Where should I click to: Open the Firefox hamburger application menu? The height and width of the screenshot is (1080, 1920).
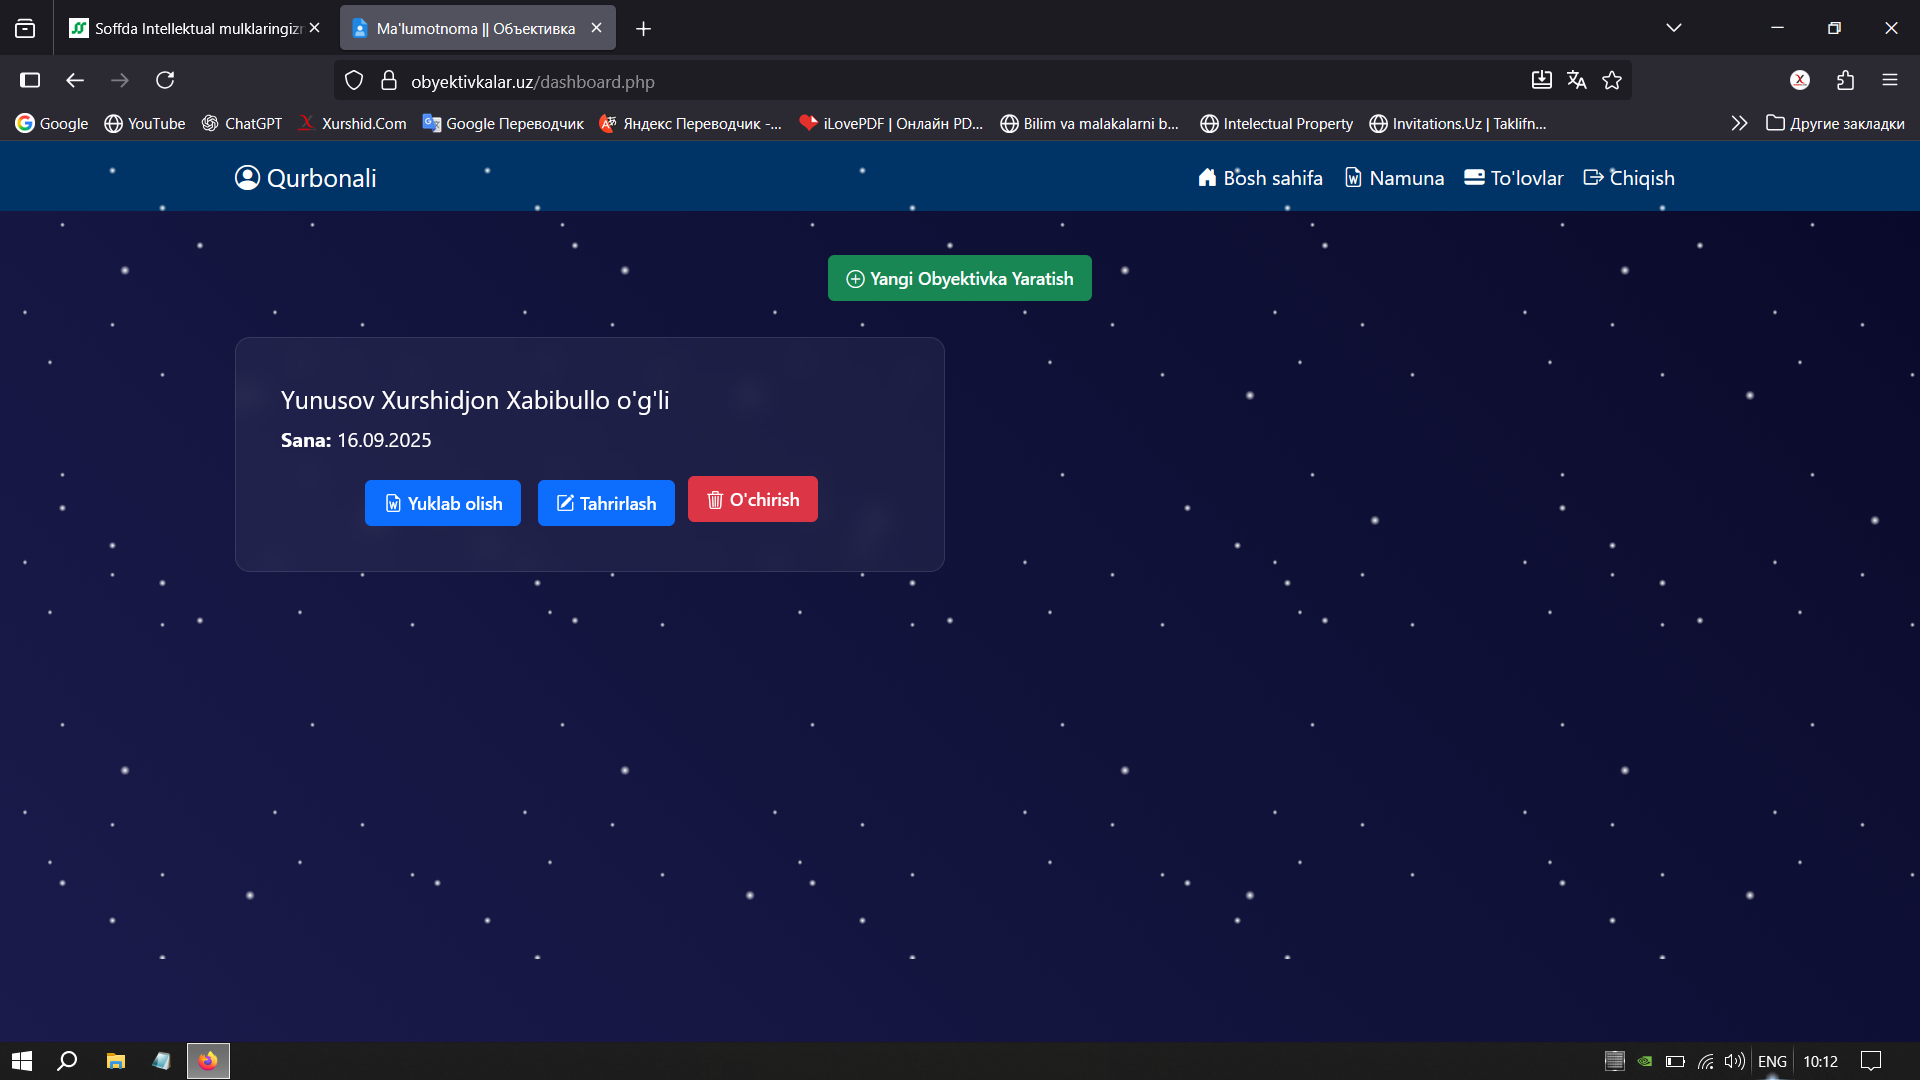pyautogui.click(x=1889, y=80)
